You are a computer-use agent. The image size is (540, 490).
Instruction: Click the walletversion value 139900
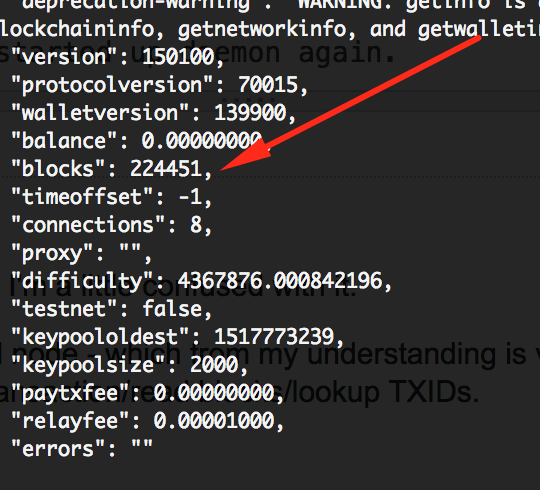[250, 113]
